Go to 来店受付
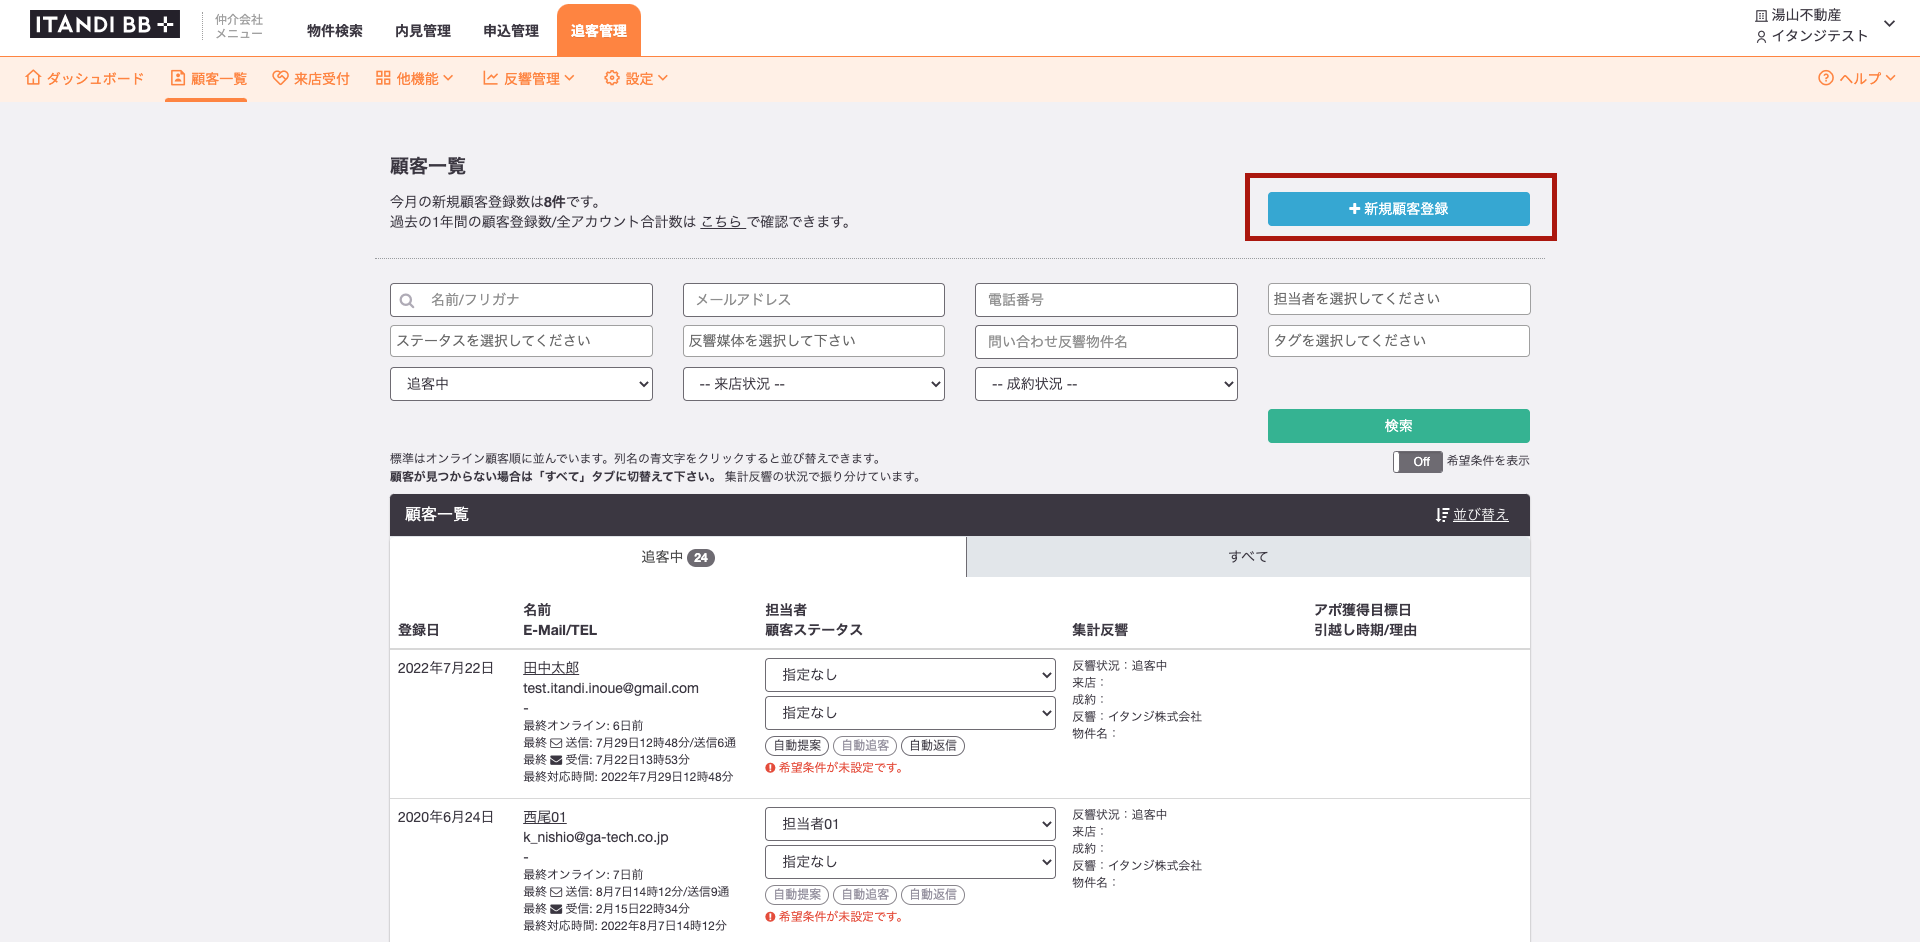 311,78
